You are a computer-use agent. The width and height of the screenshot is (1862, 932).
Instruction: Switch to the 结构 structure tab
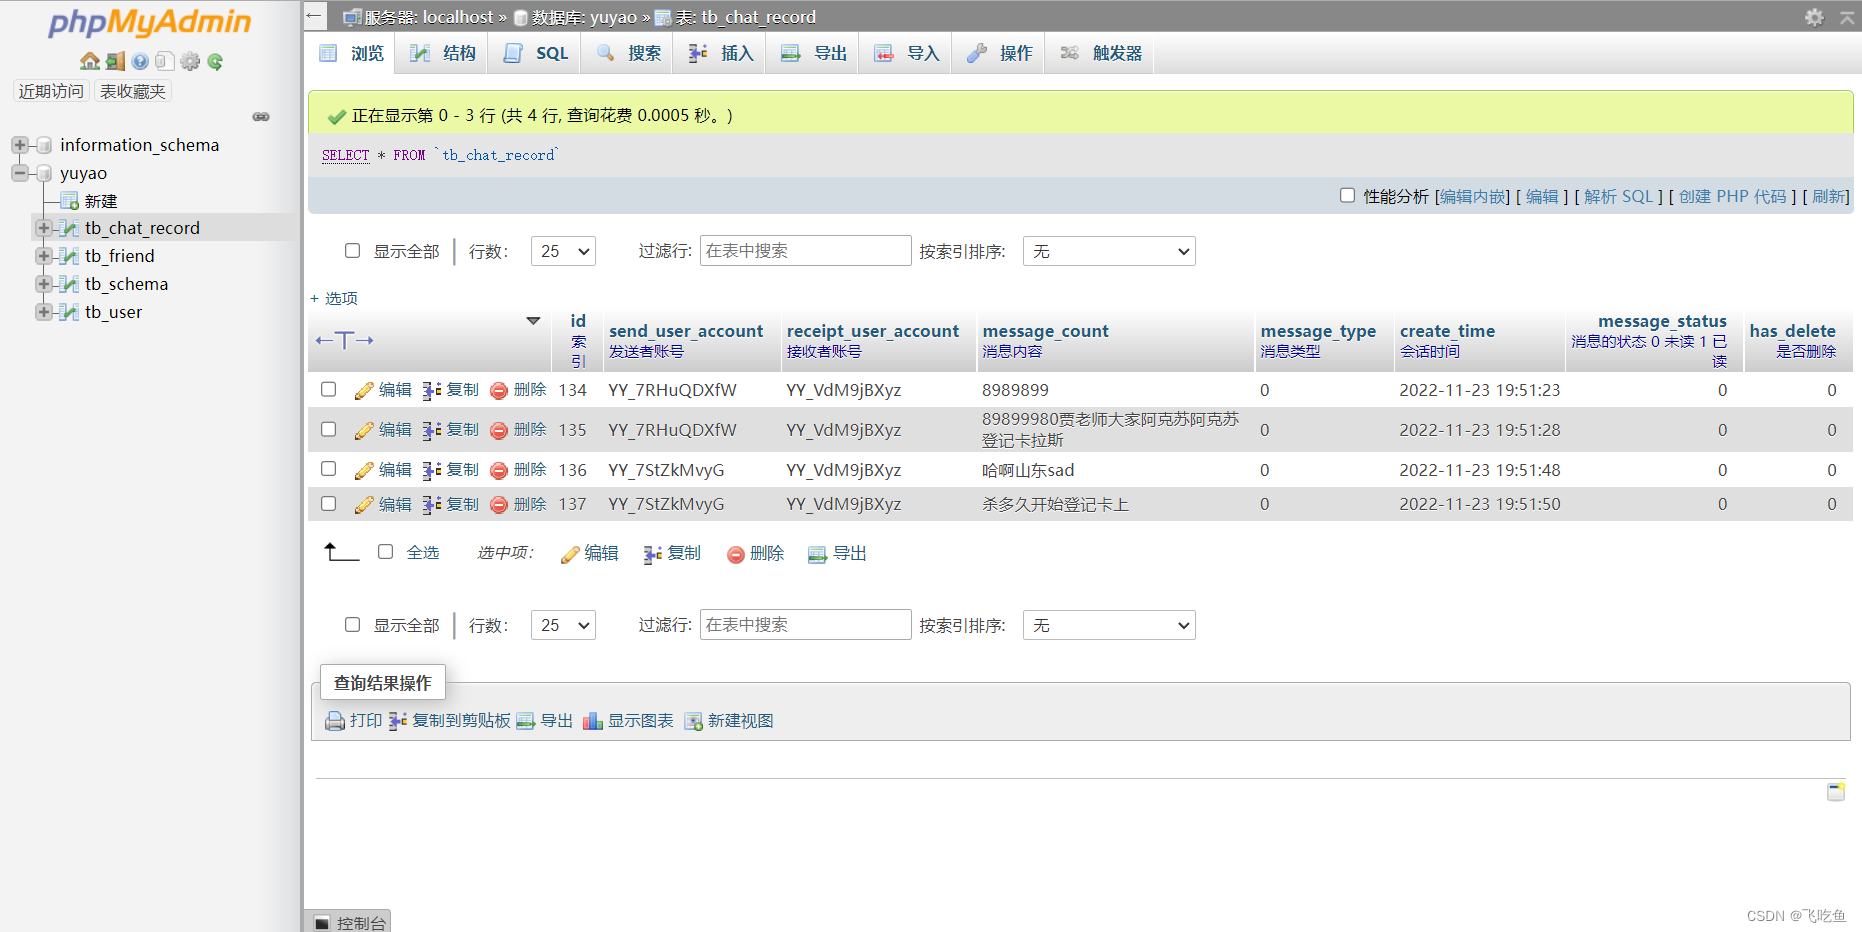[x=442, y=53]
